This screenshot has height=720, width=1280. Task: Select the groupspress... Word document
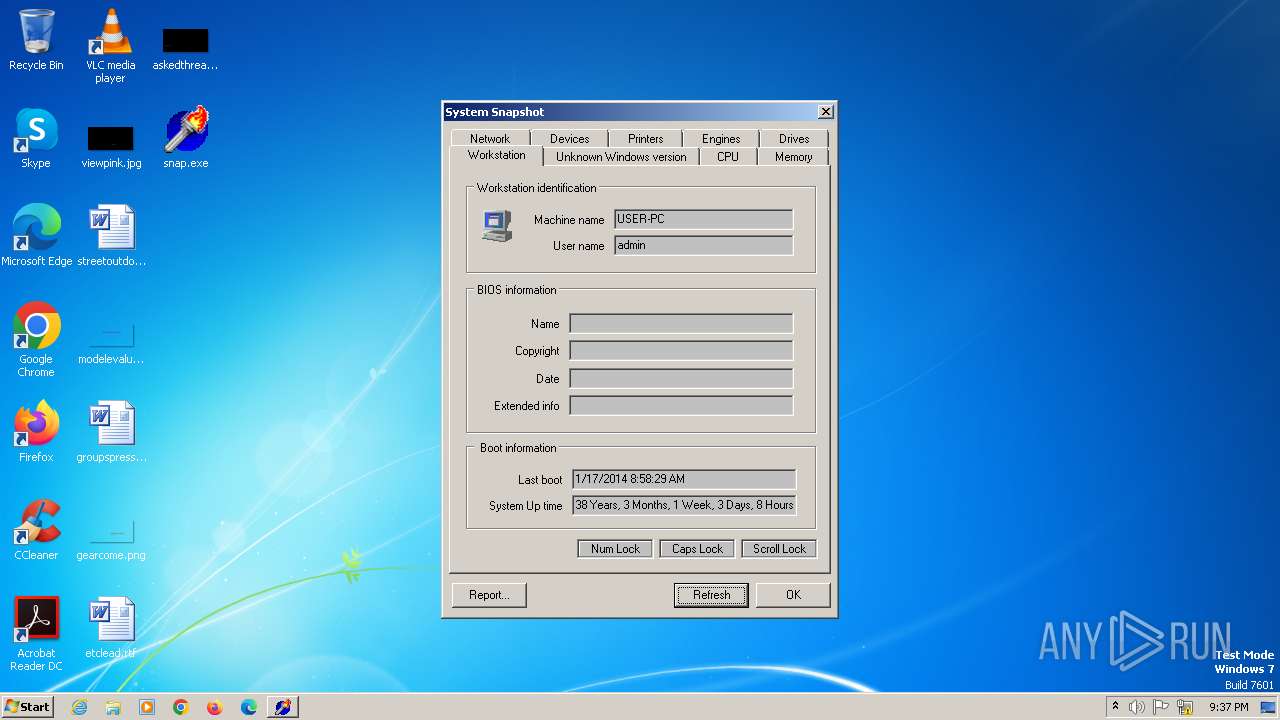[x=111, y=432]
